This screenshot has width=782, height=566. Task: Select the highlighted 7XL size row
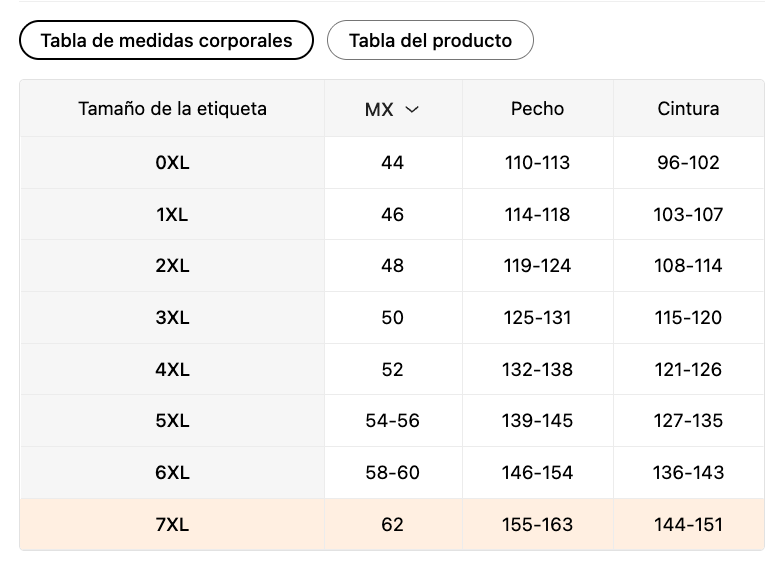(x=392, y=525)
